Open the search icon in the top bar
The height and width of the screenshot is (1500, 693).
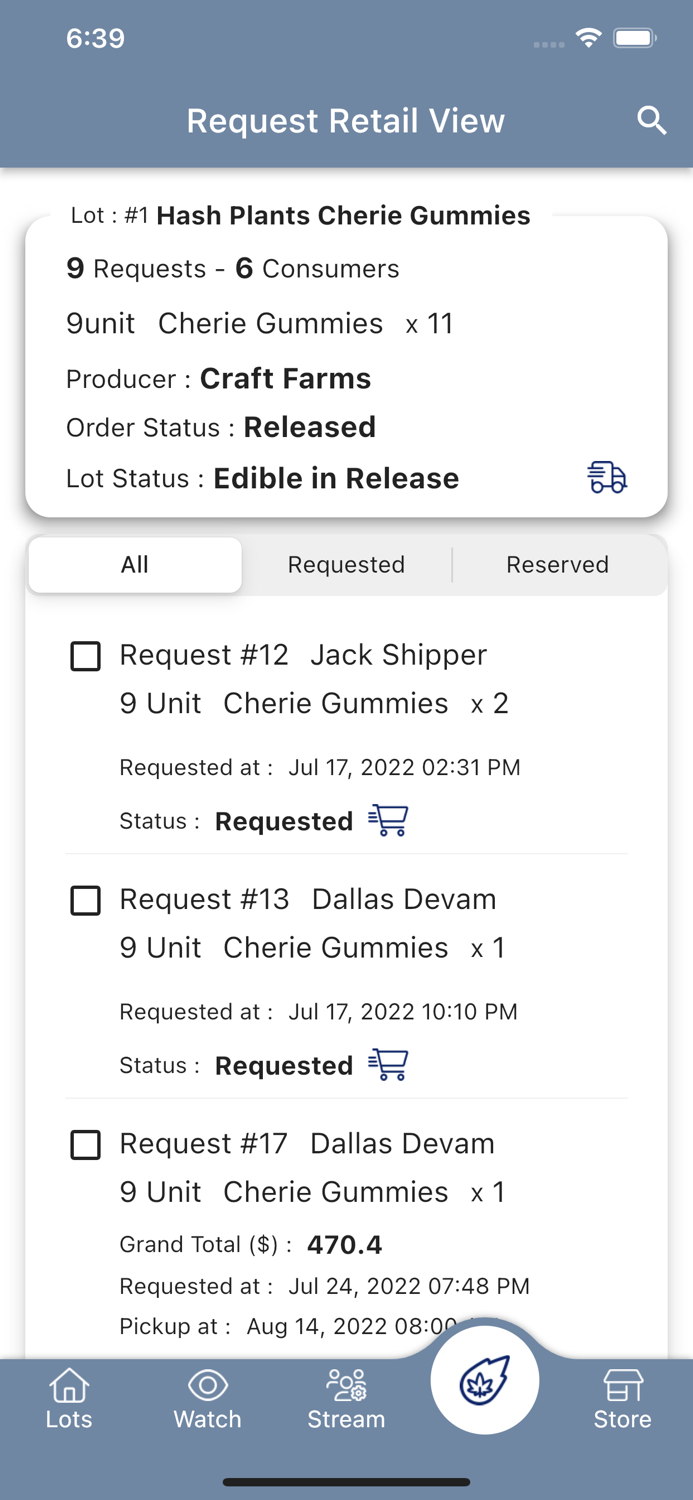(x=651, y=120)
